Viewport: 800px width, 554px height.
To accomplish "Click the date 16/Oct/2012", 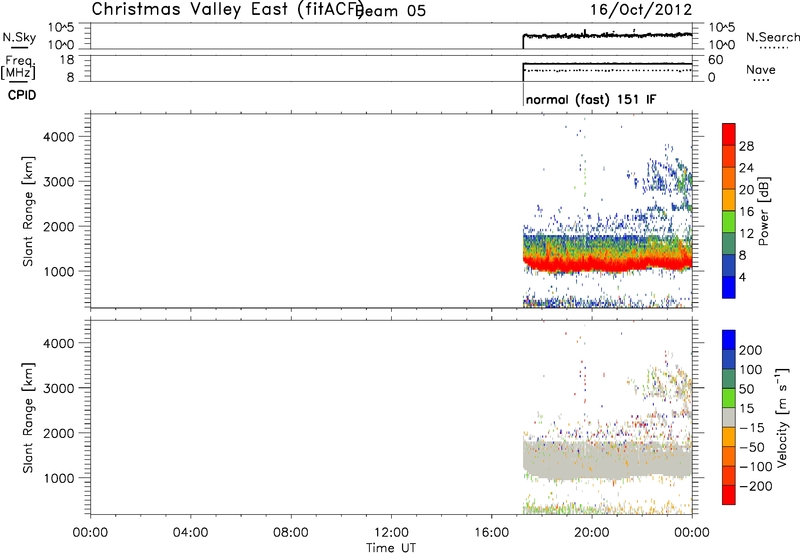I will coord(641,10).
